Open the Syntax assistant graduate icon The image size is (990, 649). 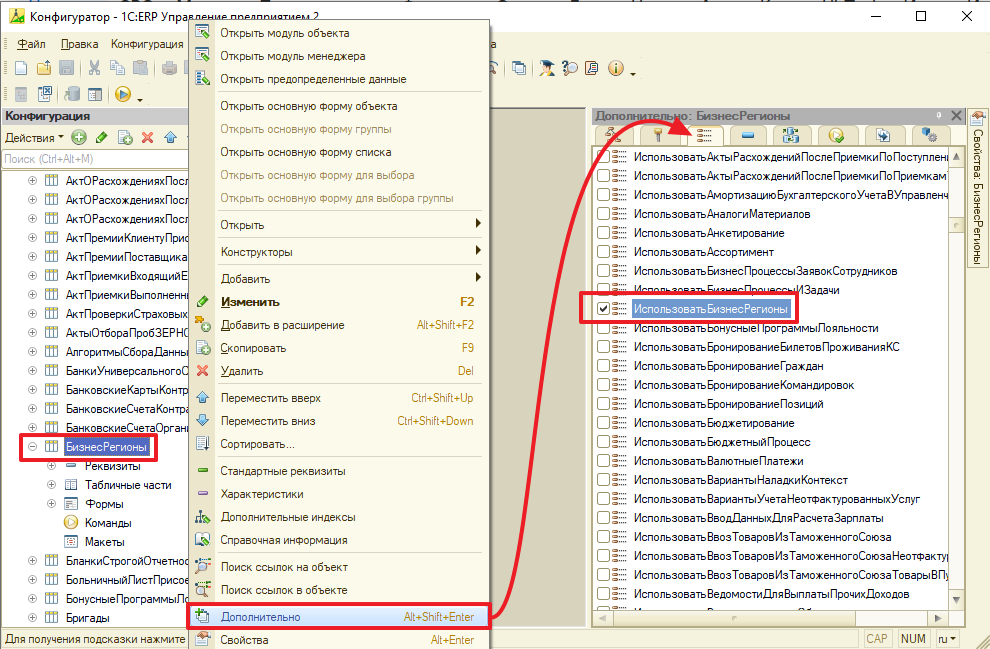click(547, 68)
